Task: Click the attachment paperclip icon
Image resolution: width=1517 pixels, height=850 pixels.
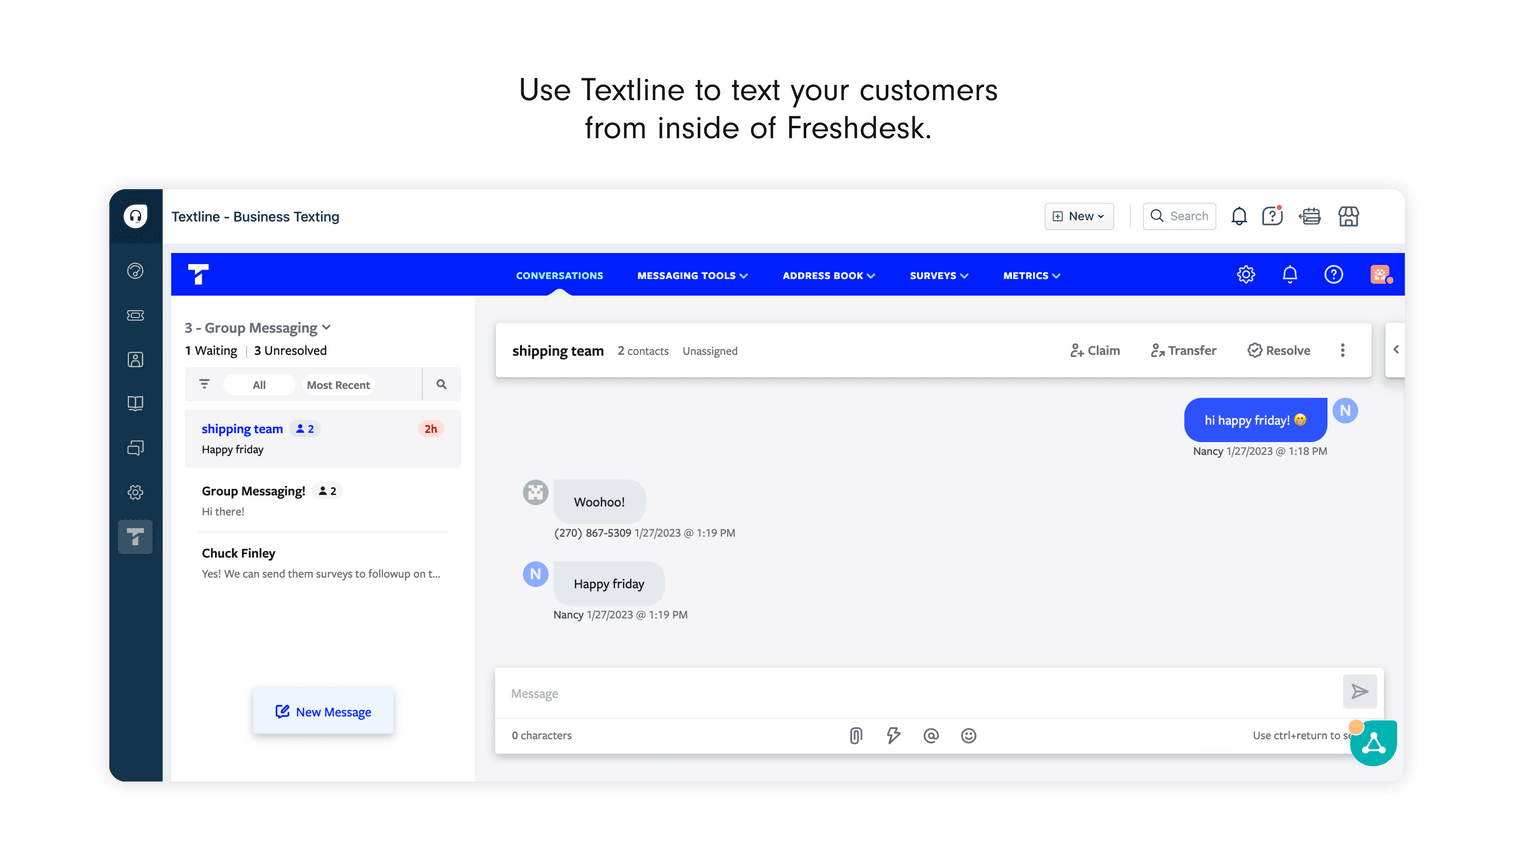Action: coord(856,736)
